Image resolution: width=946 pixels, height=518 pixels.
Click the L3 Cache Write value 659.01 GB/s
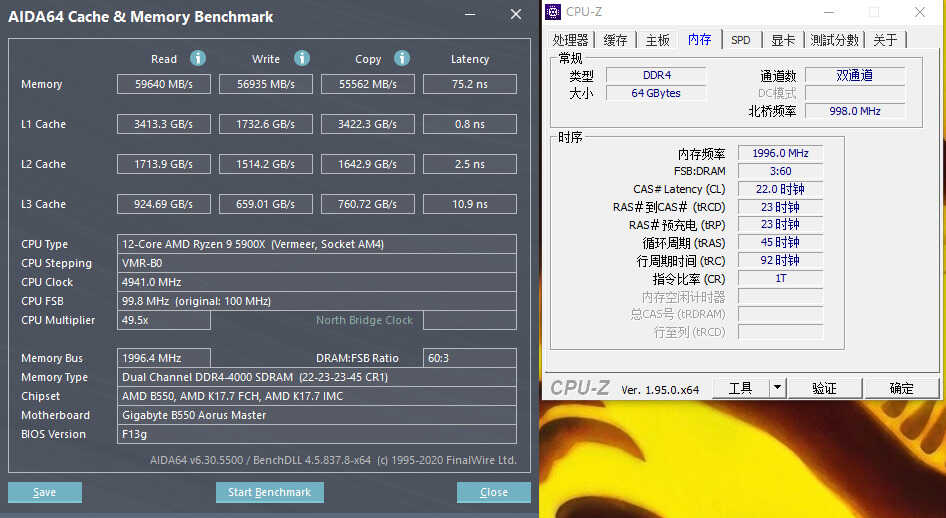point(265,204)
